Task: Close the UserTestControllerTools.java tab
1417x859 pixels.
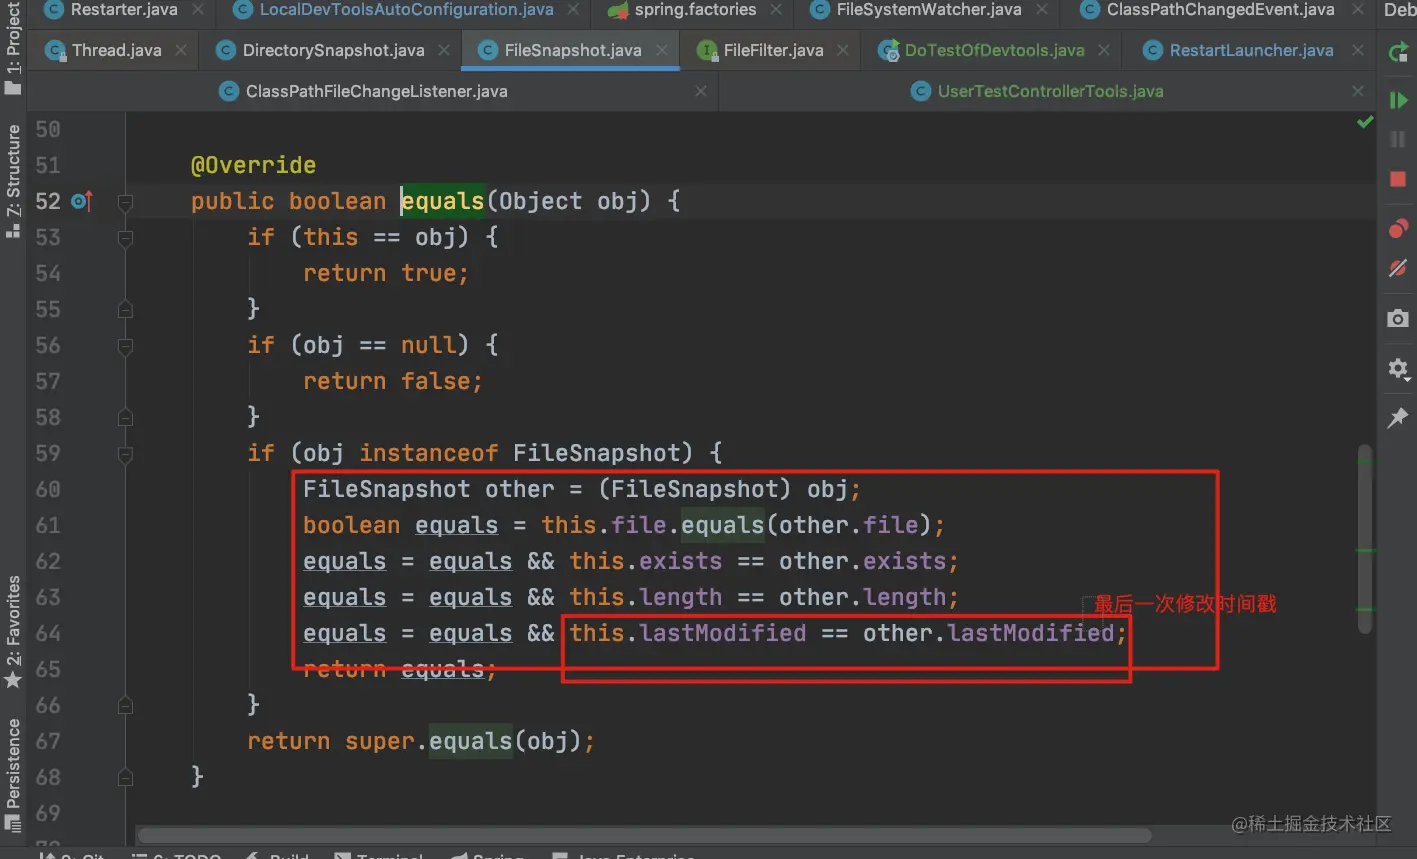Action: coord(1357,91)
